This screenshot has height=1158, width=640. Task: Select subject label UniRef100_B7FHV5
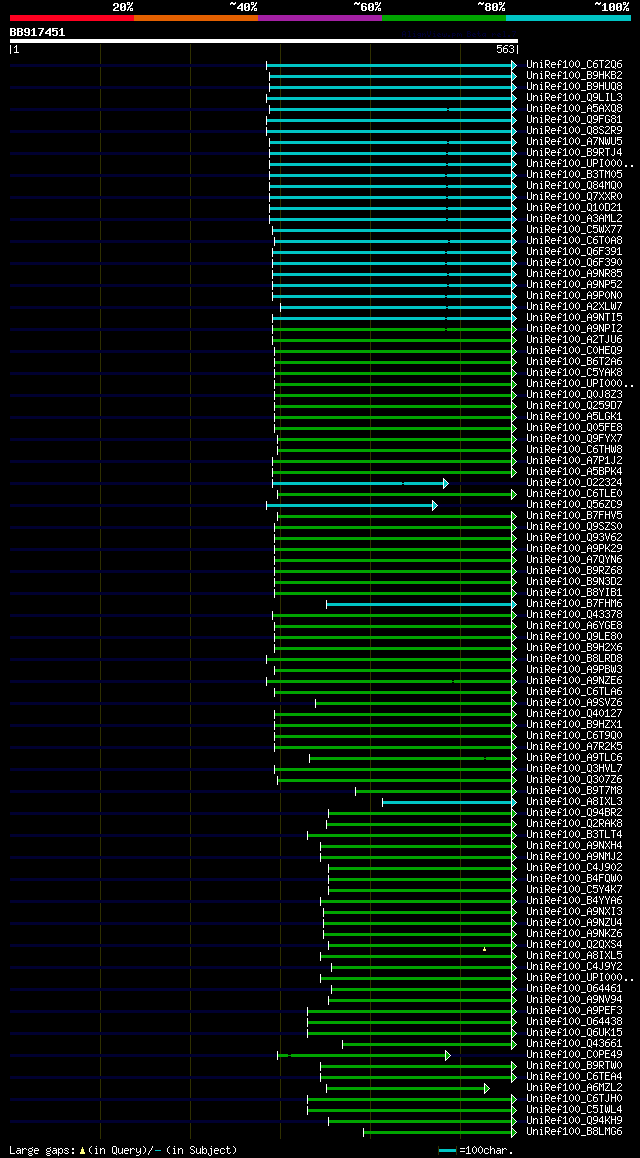coord(574,516)
